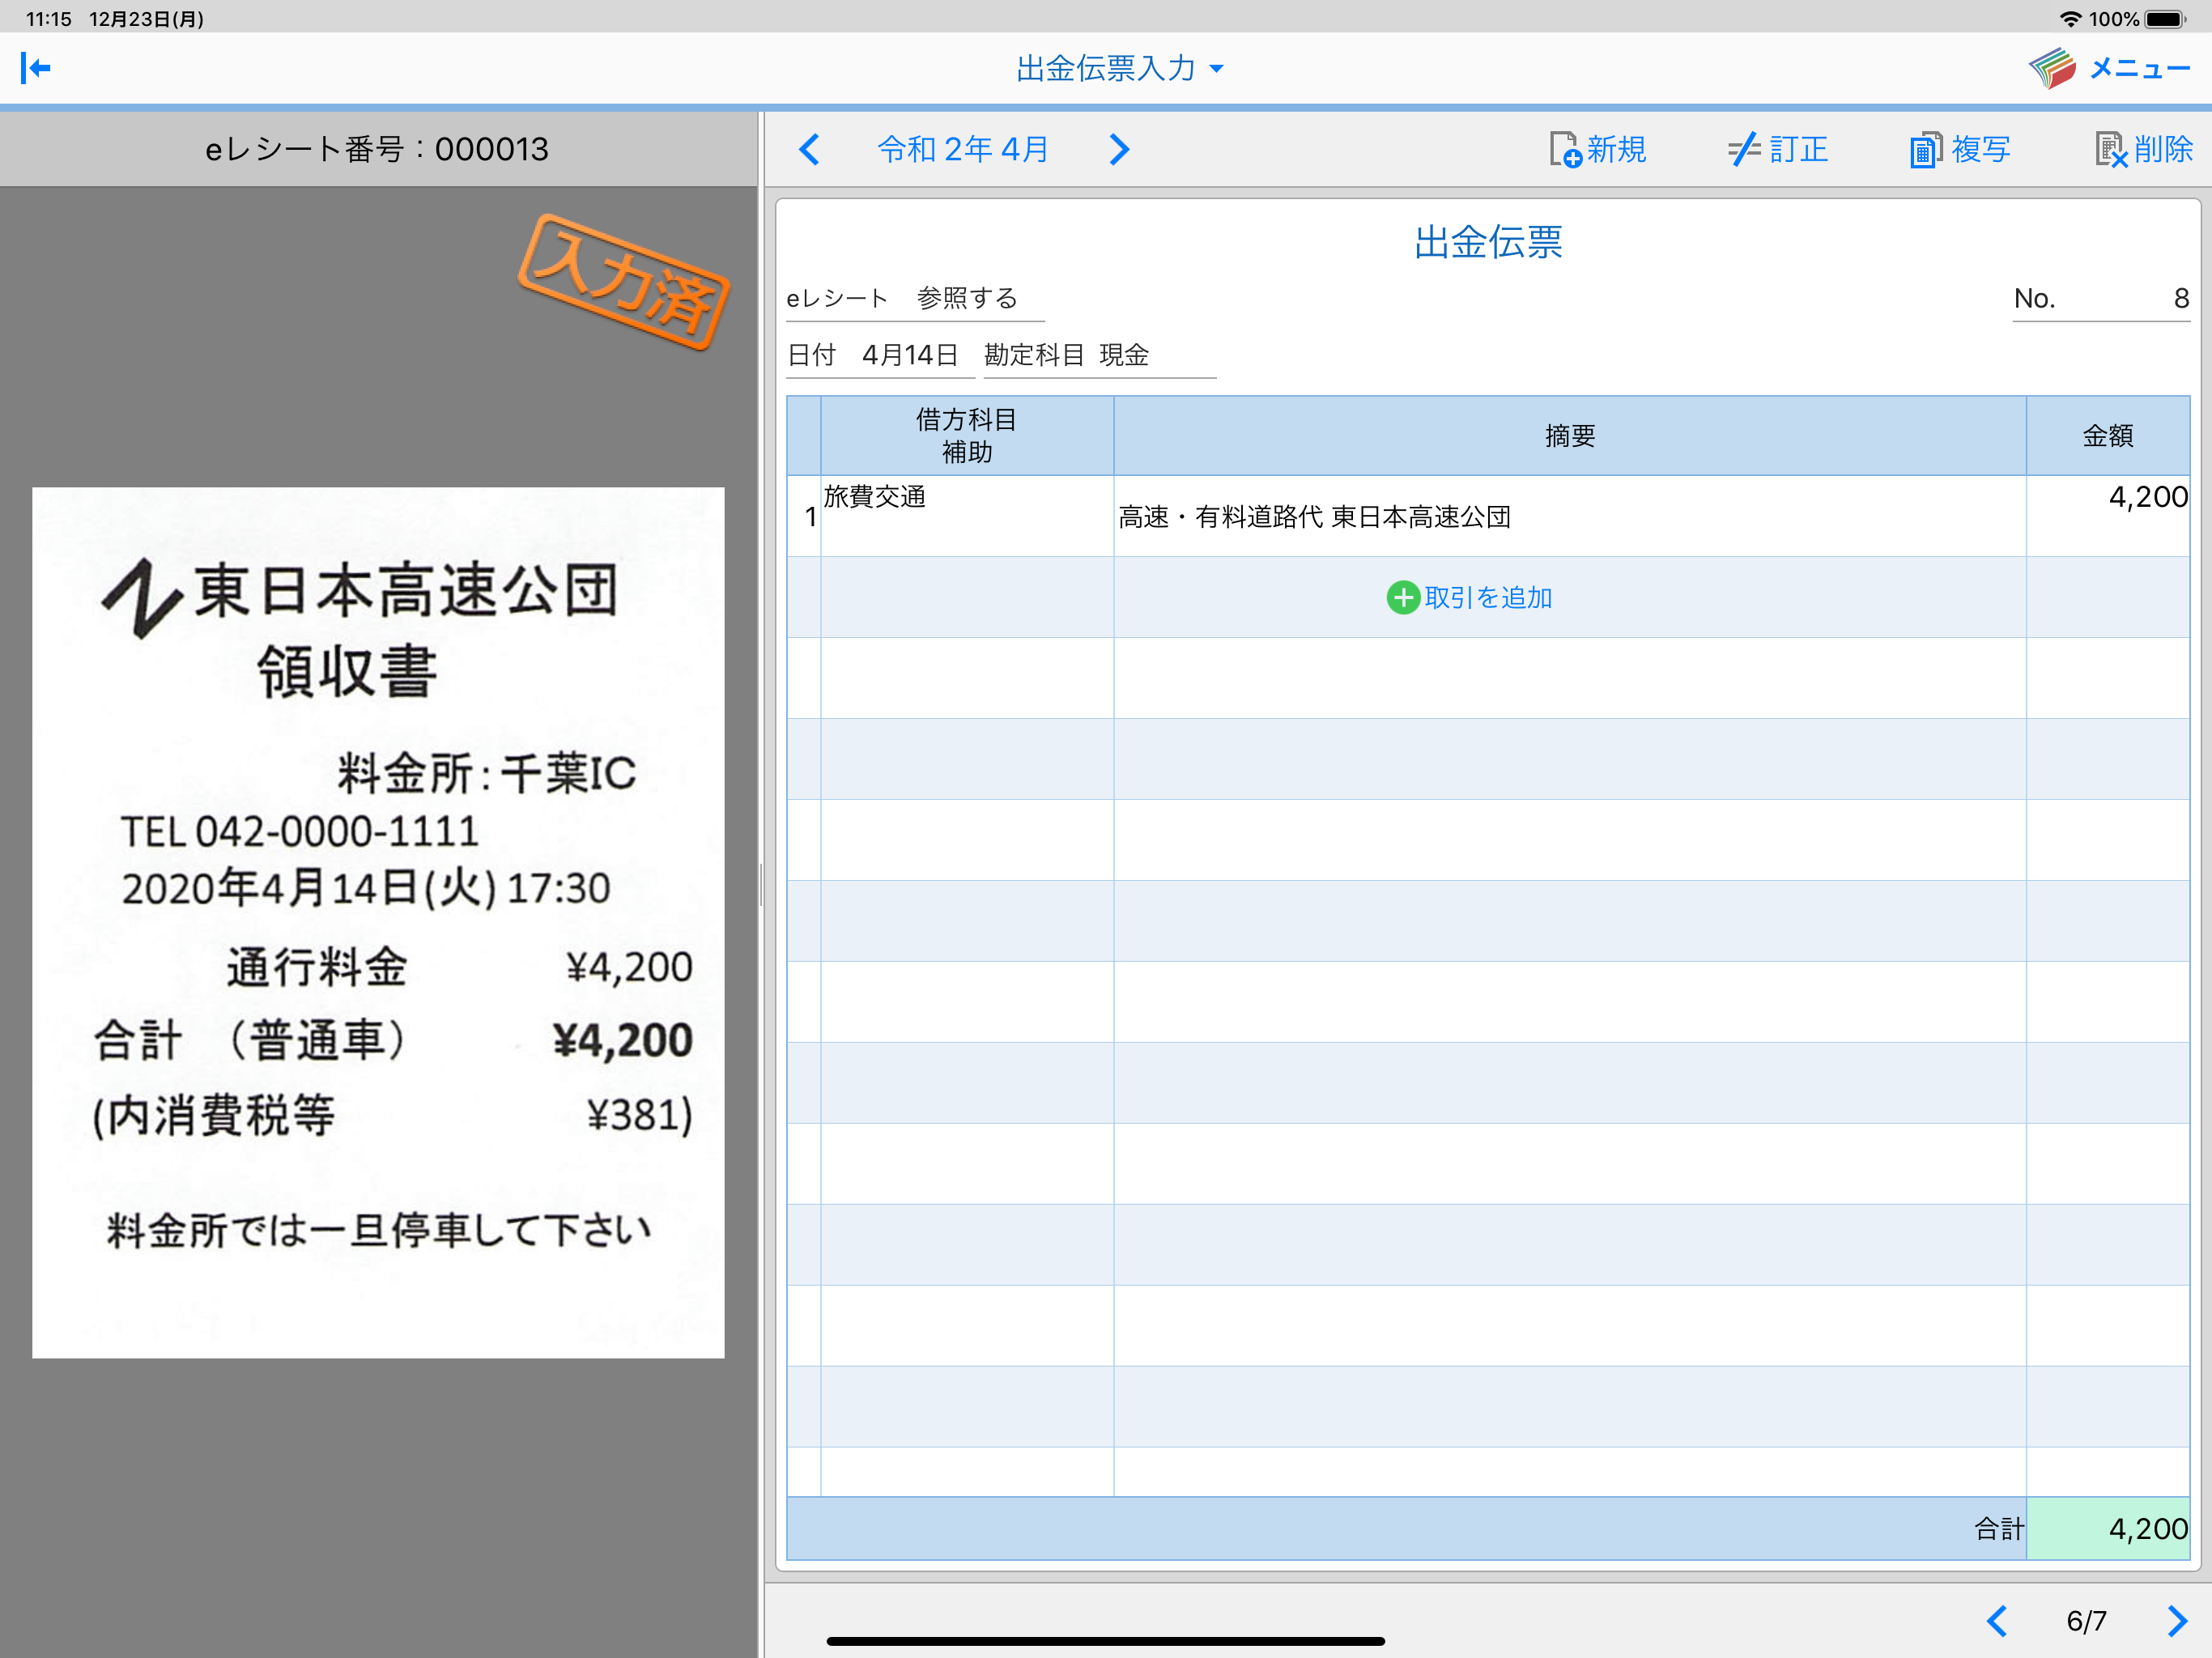Create new slip with 新規
The image size is (2212, 1658).
pyautogui.click(x=1597, y=149)
